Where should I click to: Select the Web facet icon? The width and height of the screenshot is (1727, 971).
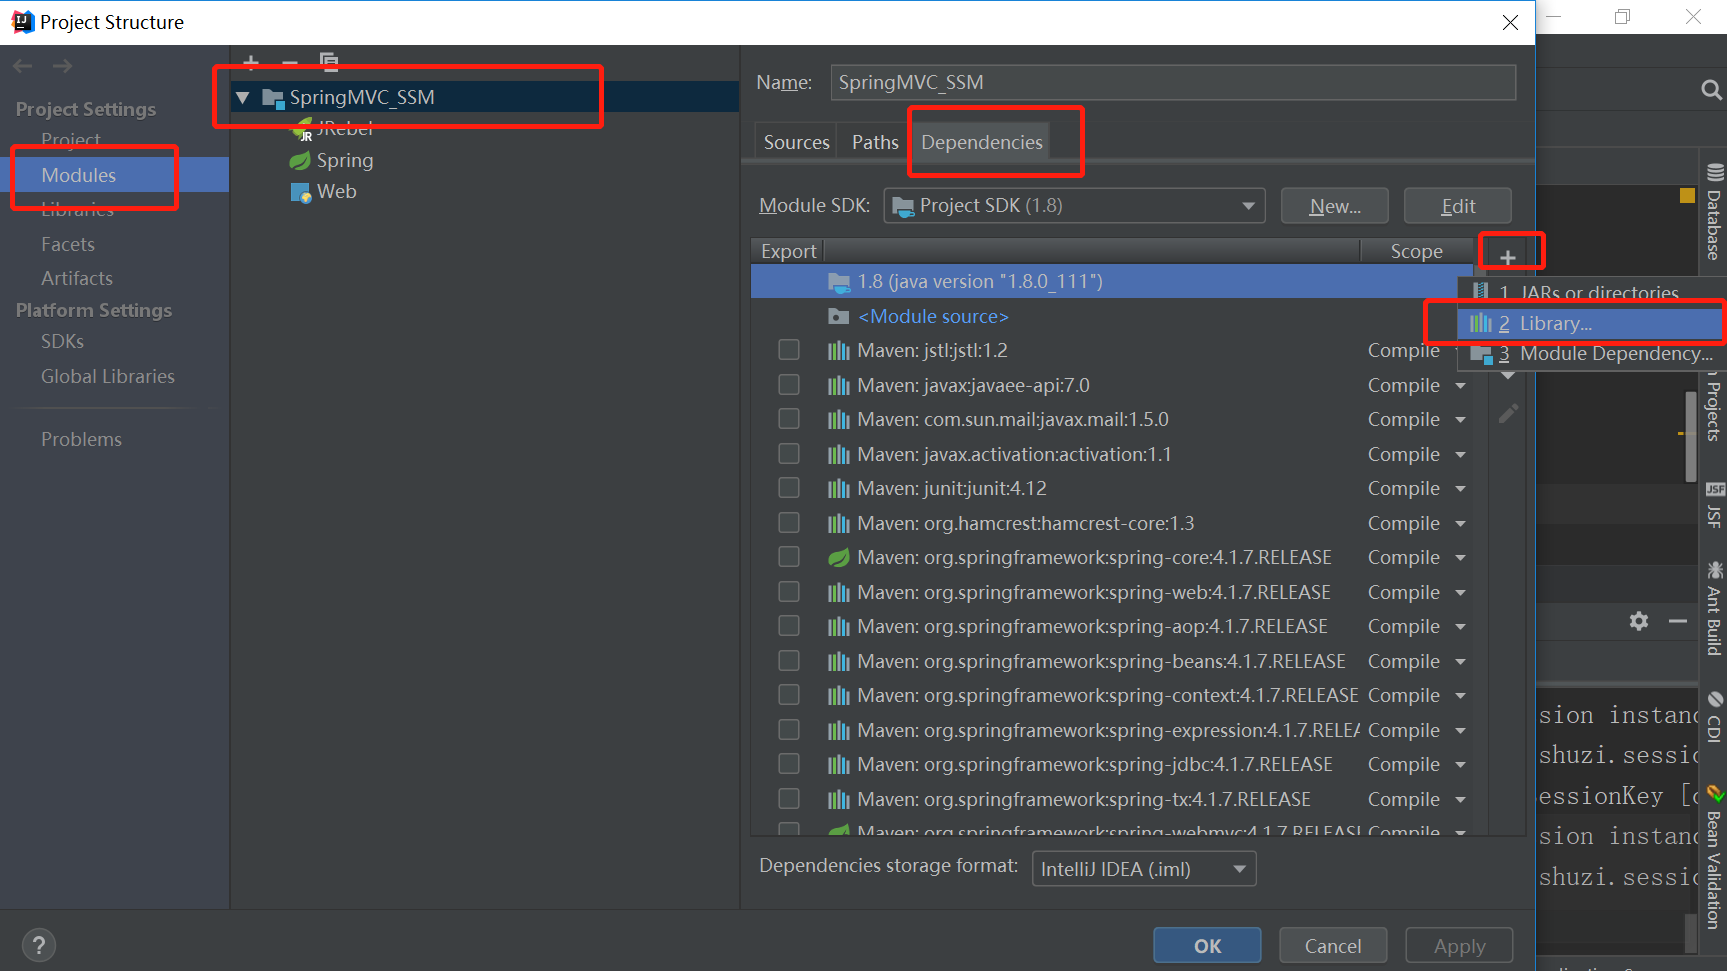300,192
